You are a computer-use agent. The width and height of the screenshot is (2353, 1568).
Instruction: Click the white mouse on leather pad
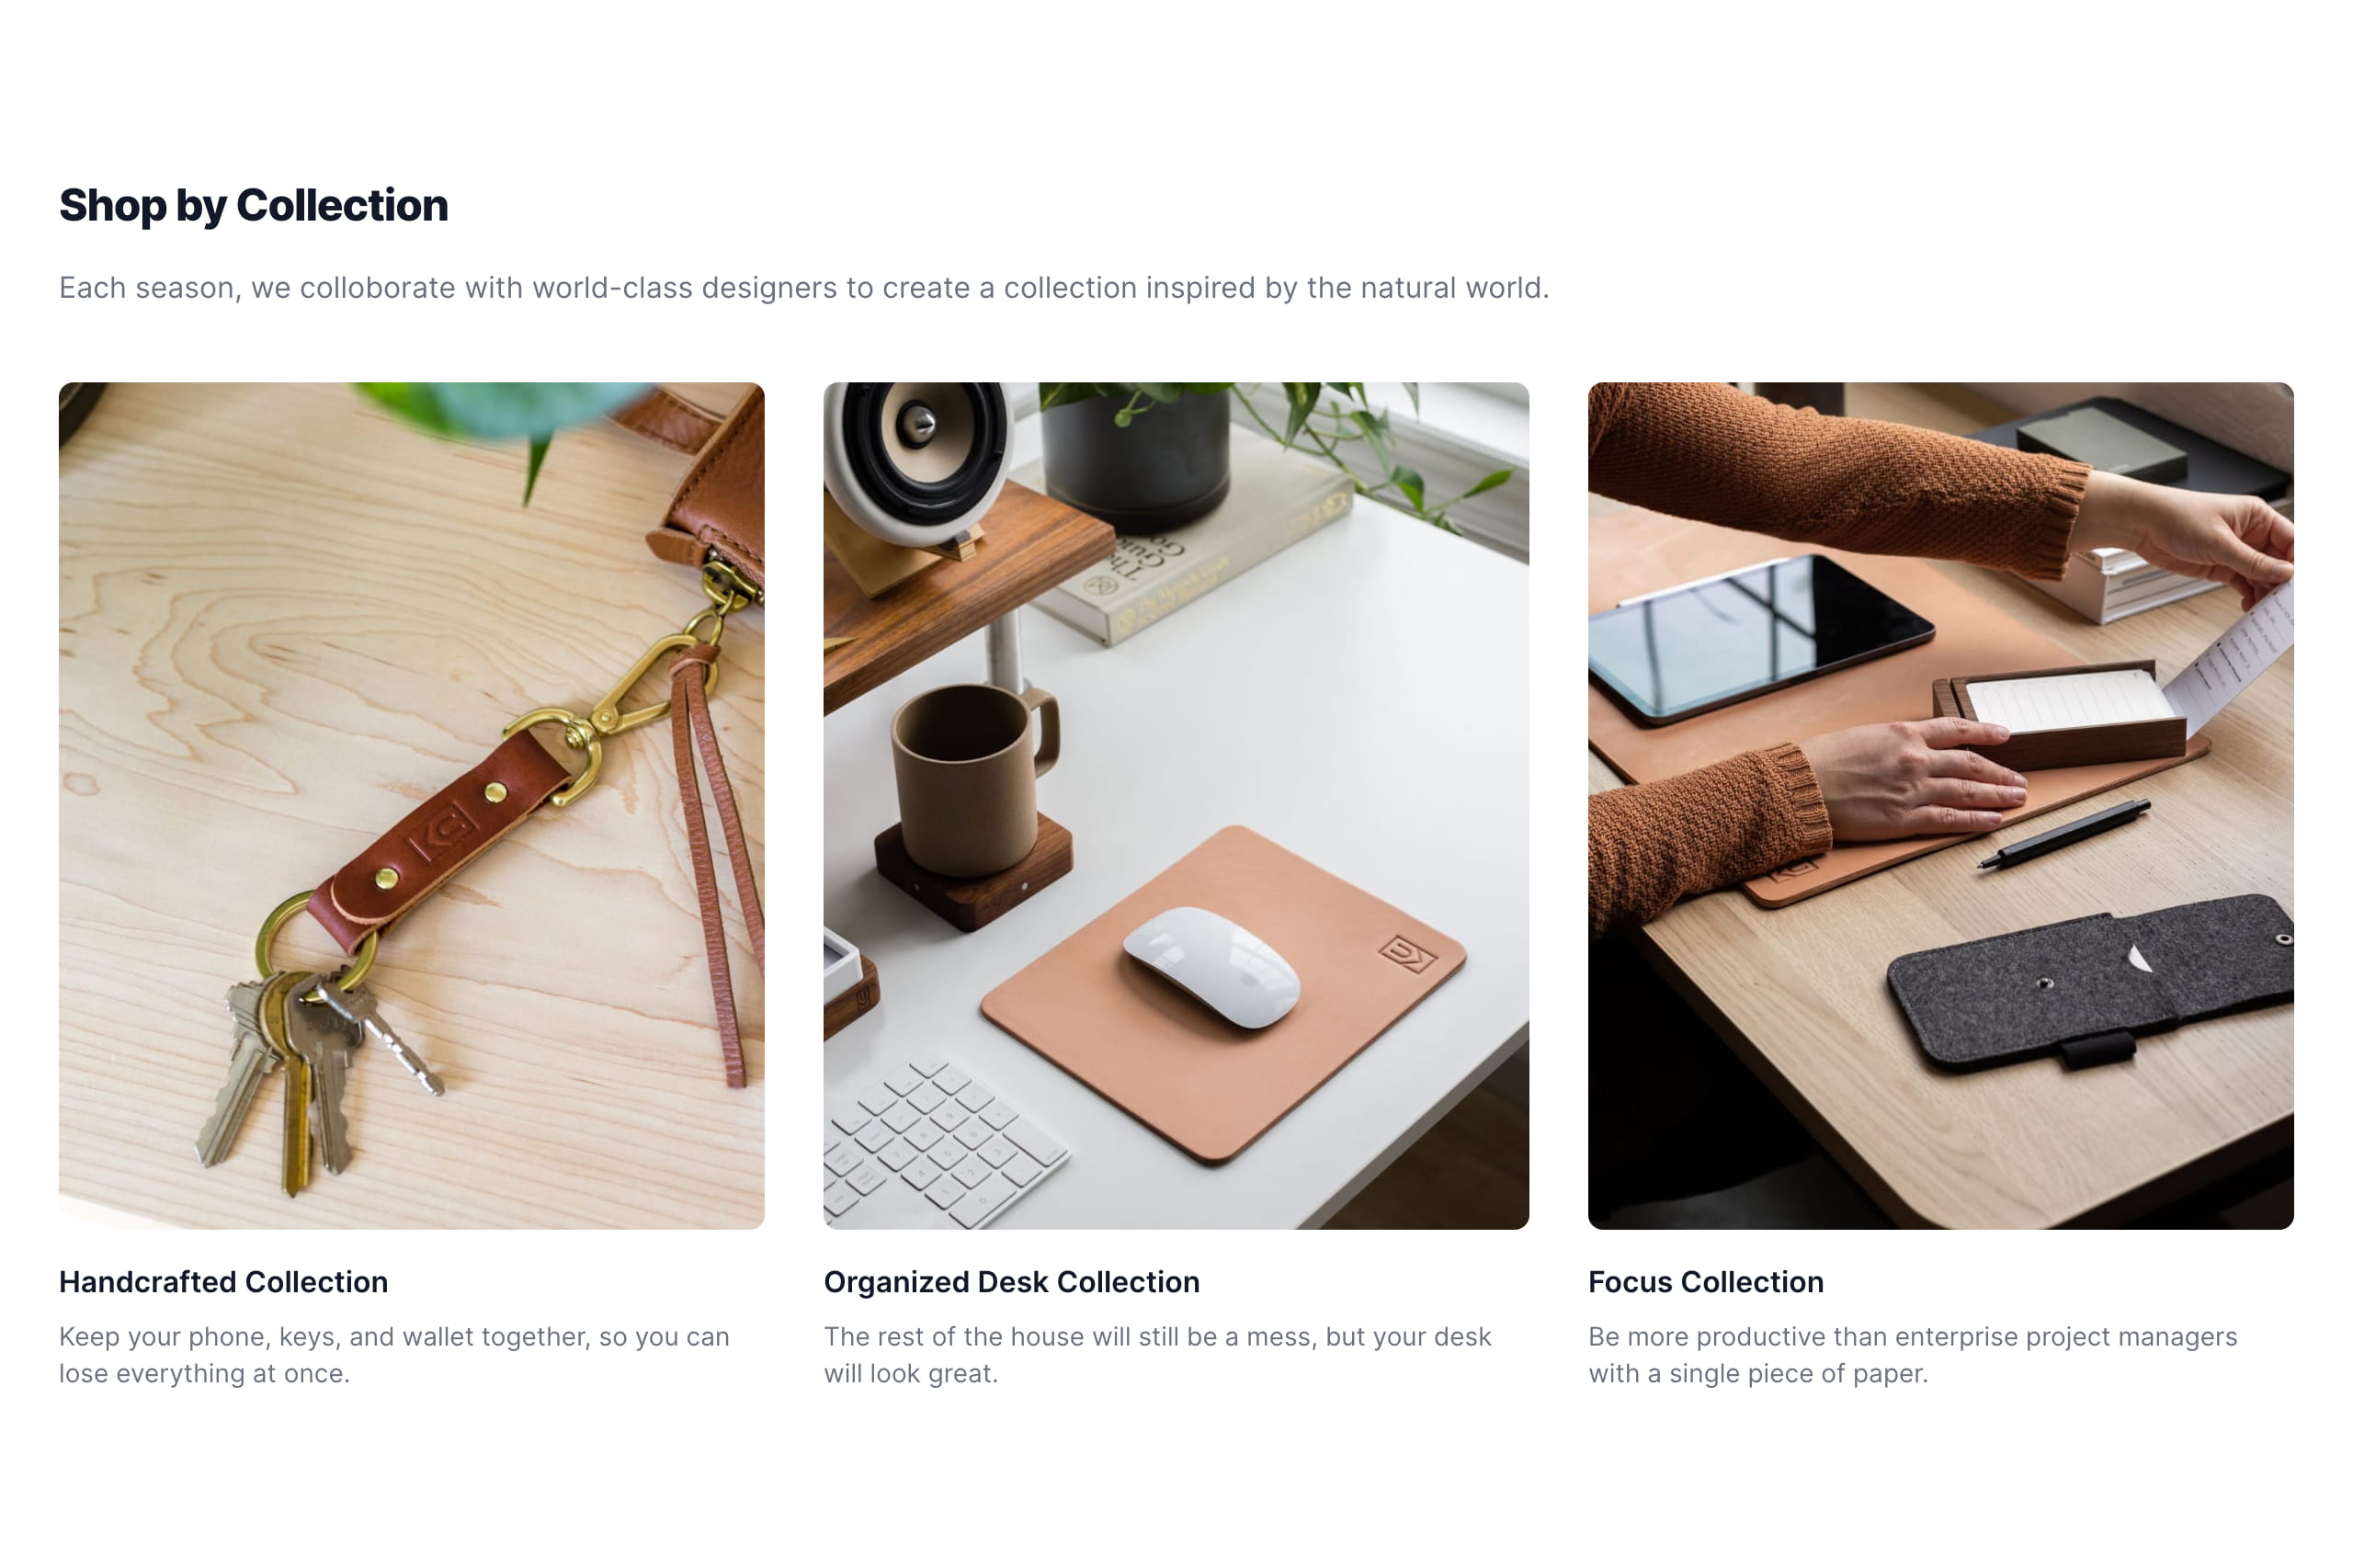coord(1211,966)
